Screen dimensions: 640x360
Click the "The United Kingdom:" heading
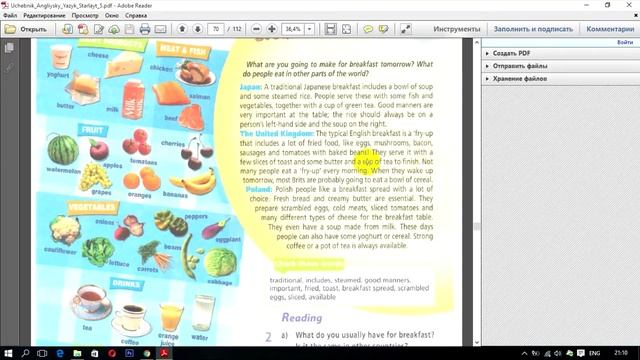click(277, 133)
